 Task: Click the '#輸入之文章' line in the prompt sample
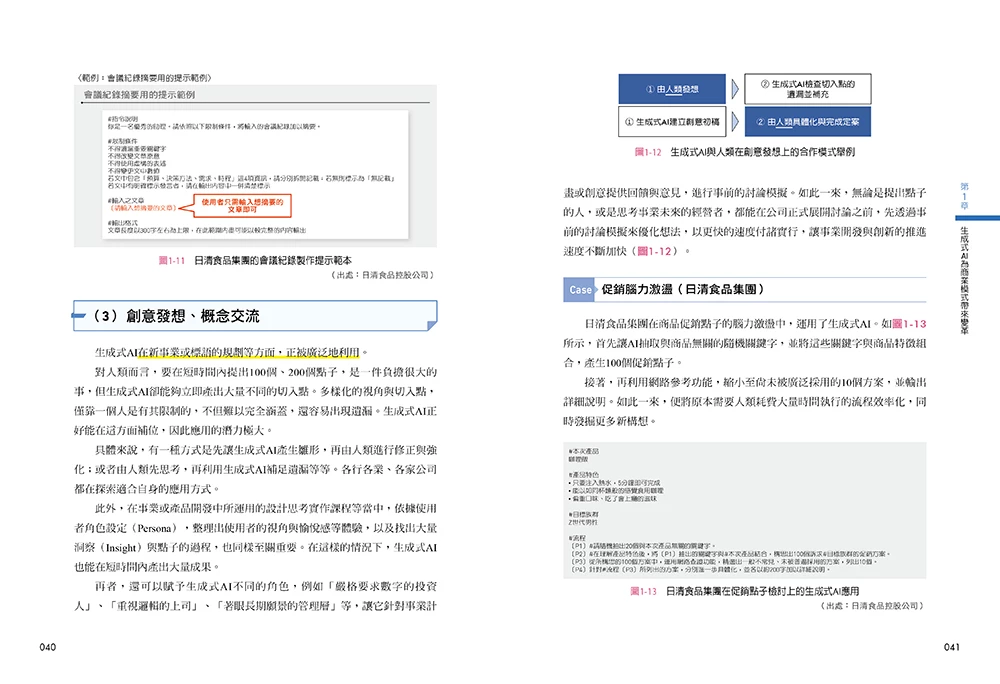(126, 200)
